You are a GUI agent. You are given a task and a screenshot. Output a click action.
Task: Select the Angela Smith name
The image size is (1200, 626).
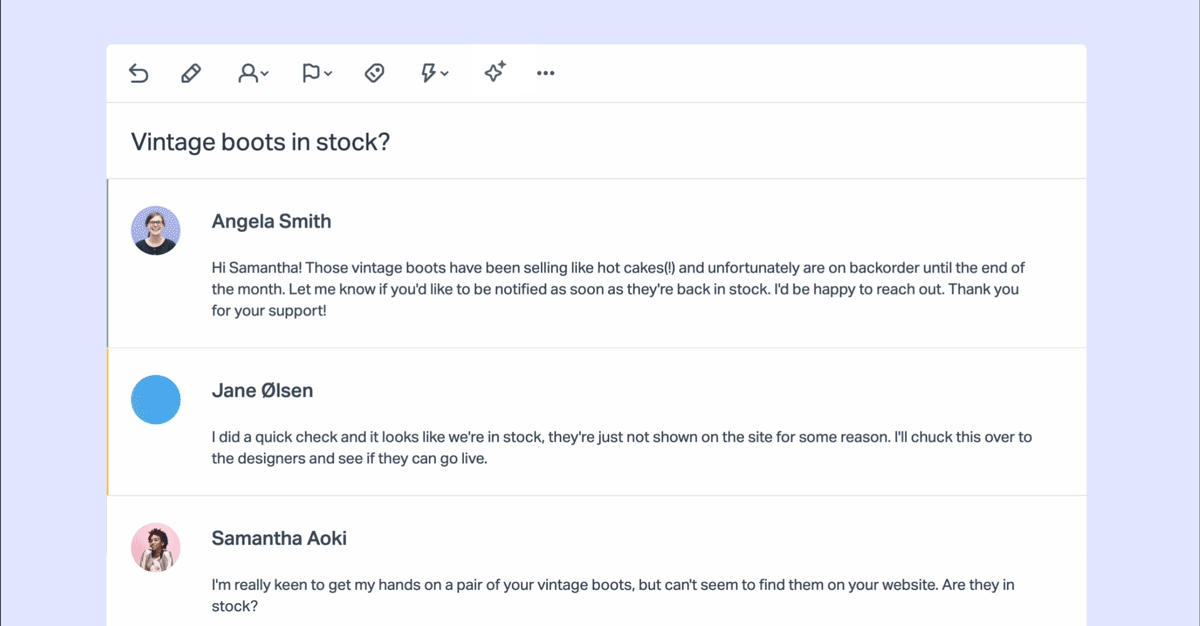(x=271, y=222)
